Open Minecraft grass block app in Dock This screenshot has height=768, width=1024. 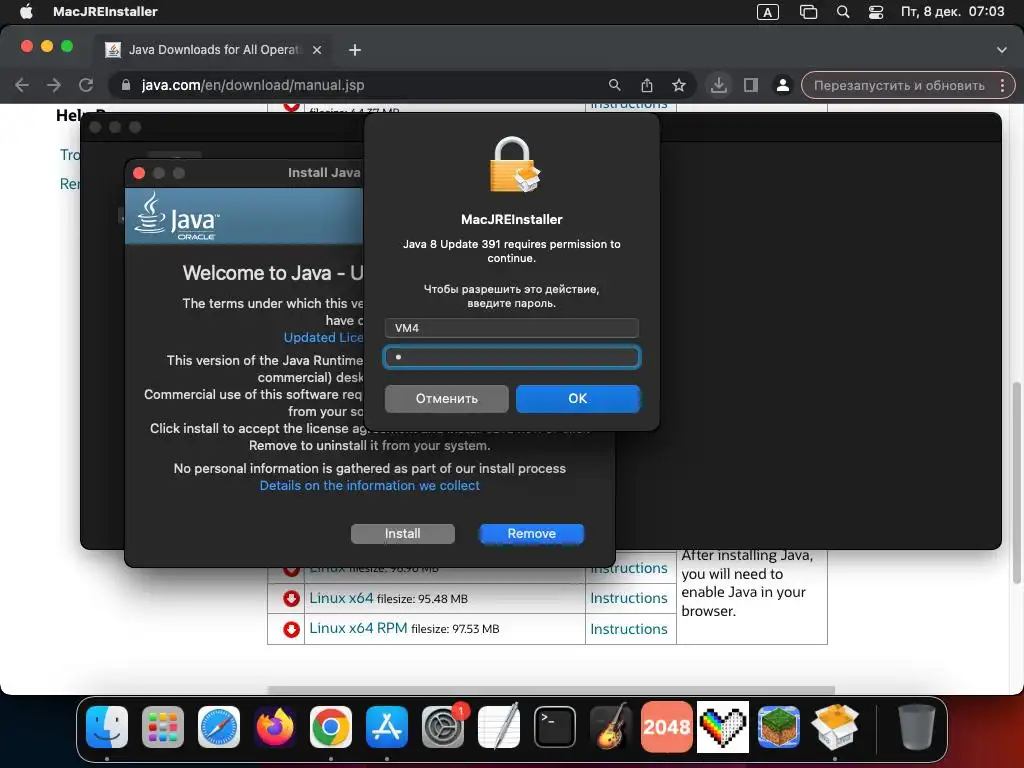[x=778, y=726]
